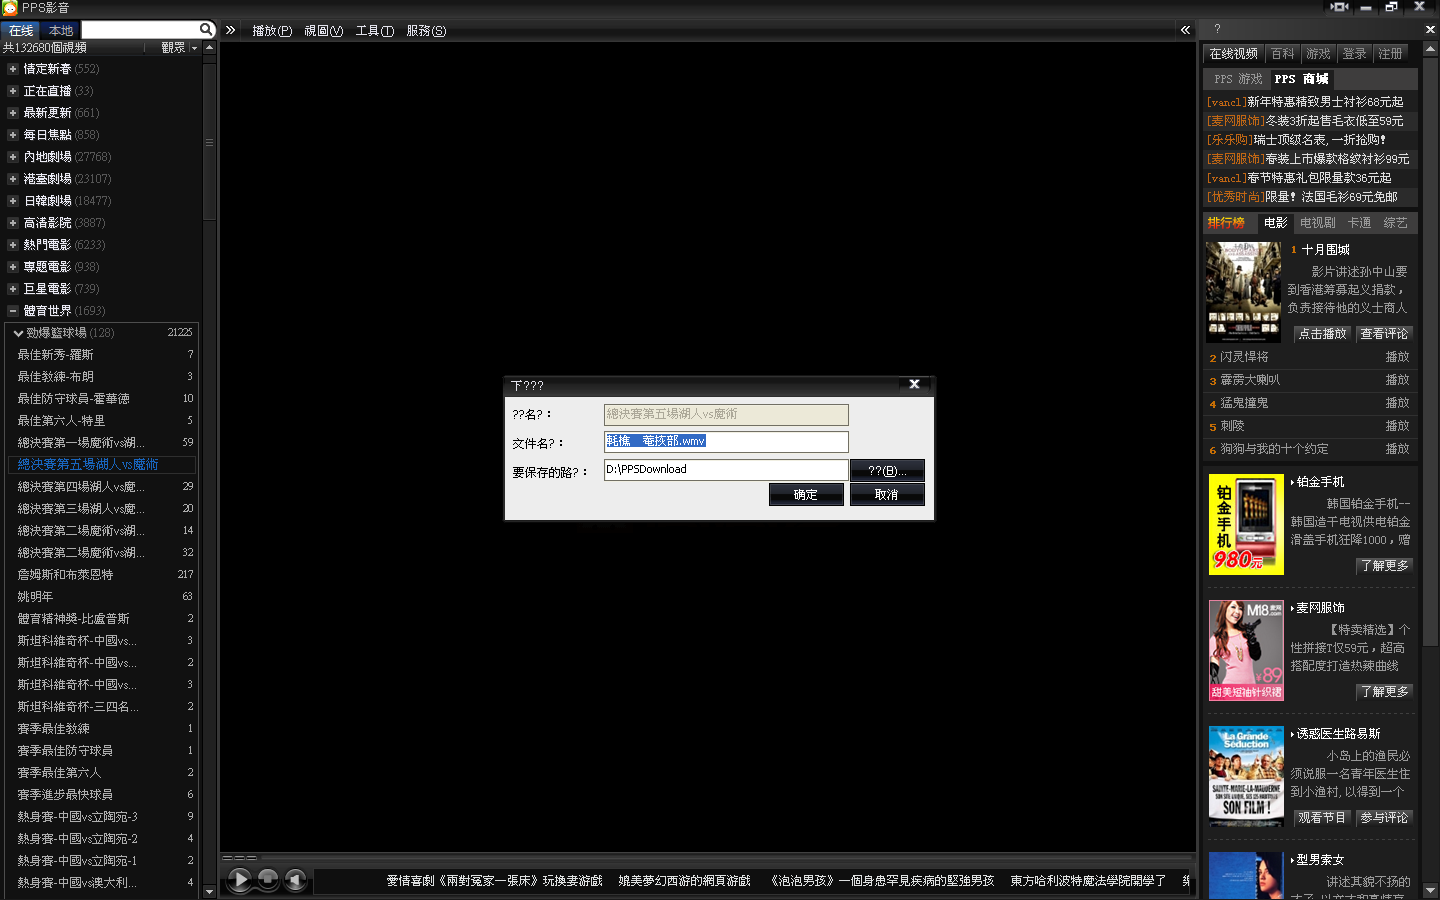This screenshot has height=900, width=1440.
Task: Click the browse ??(B)... button in the dialog
Action: tap(887, 470)
